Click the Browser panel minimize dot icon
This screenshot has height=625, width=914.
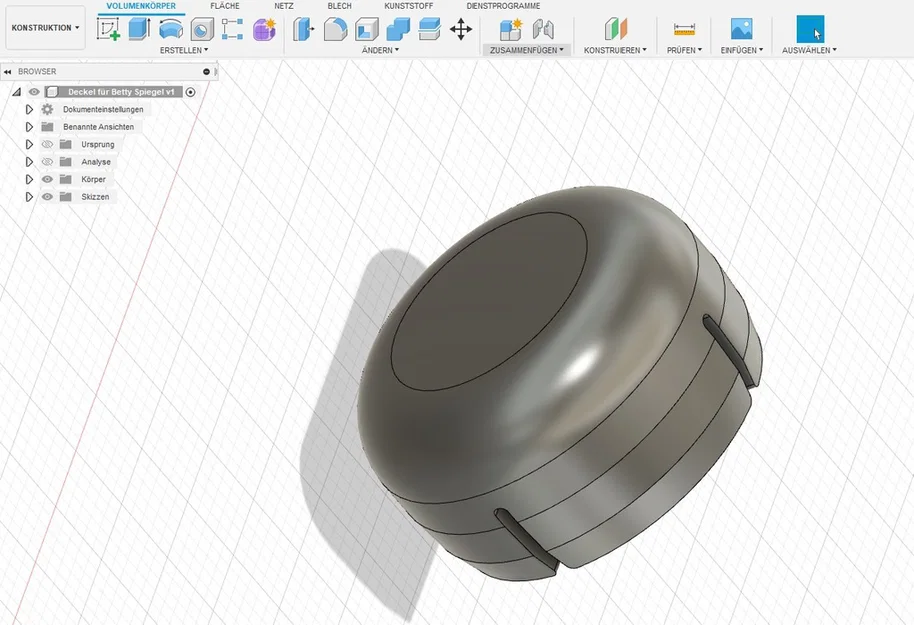pos(206,72)
